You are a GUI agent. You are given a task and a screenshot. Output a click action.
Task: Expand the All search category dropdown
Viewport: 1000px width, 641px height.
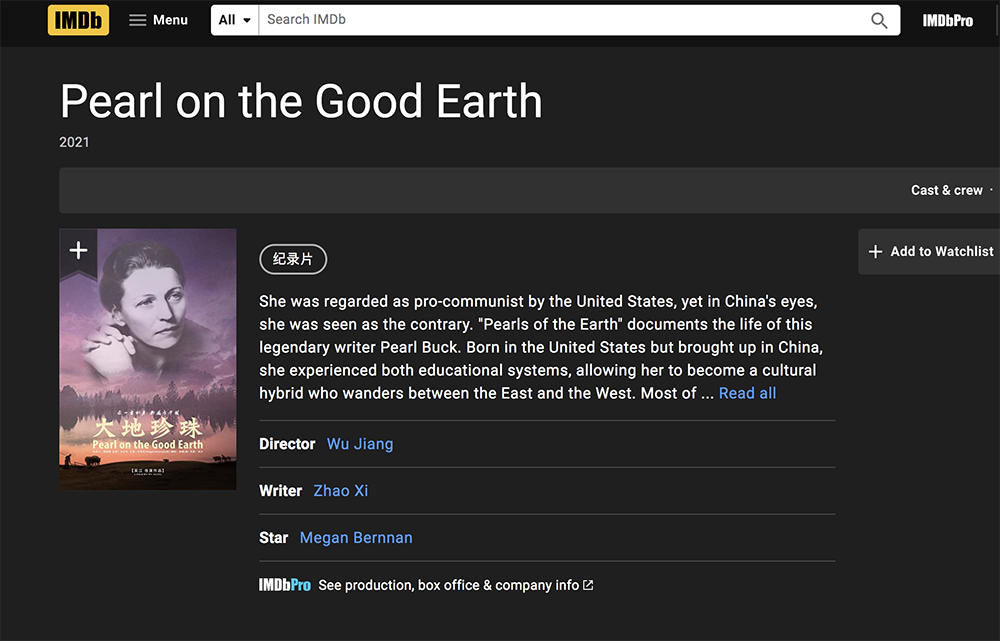(234, 20)
